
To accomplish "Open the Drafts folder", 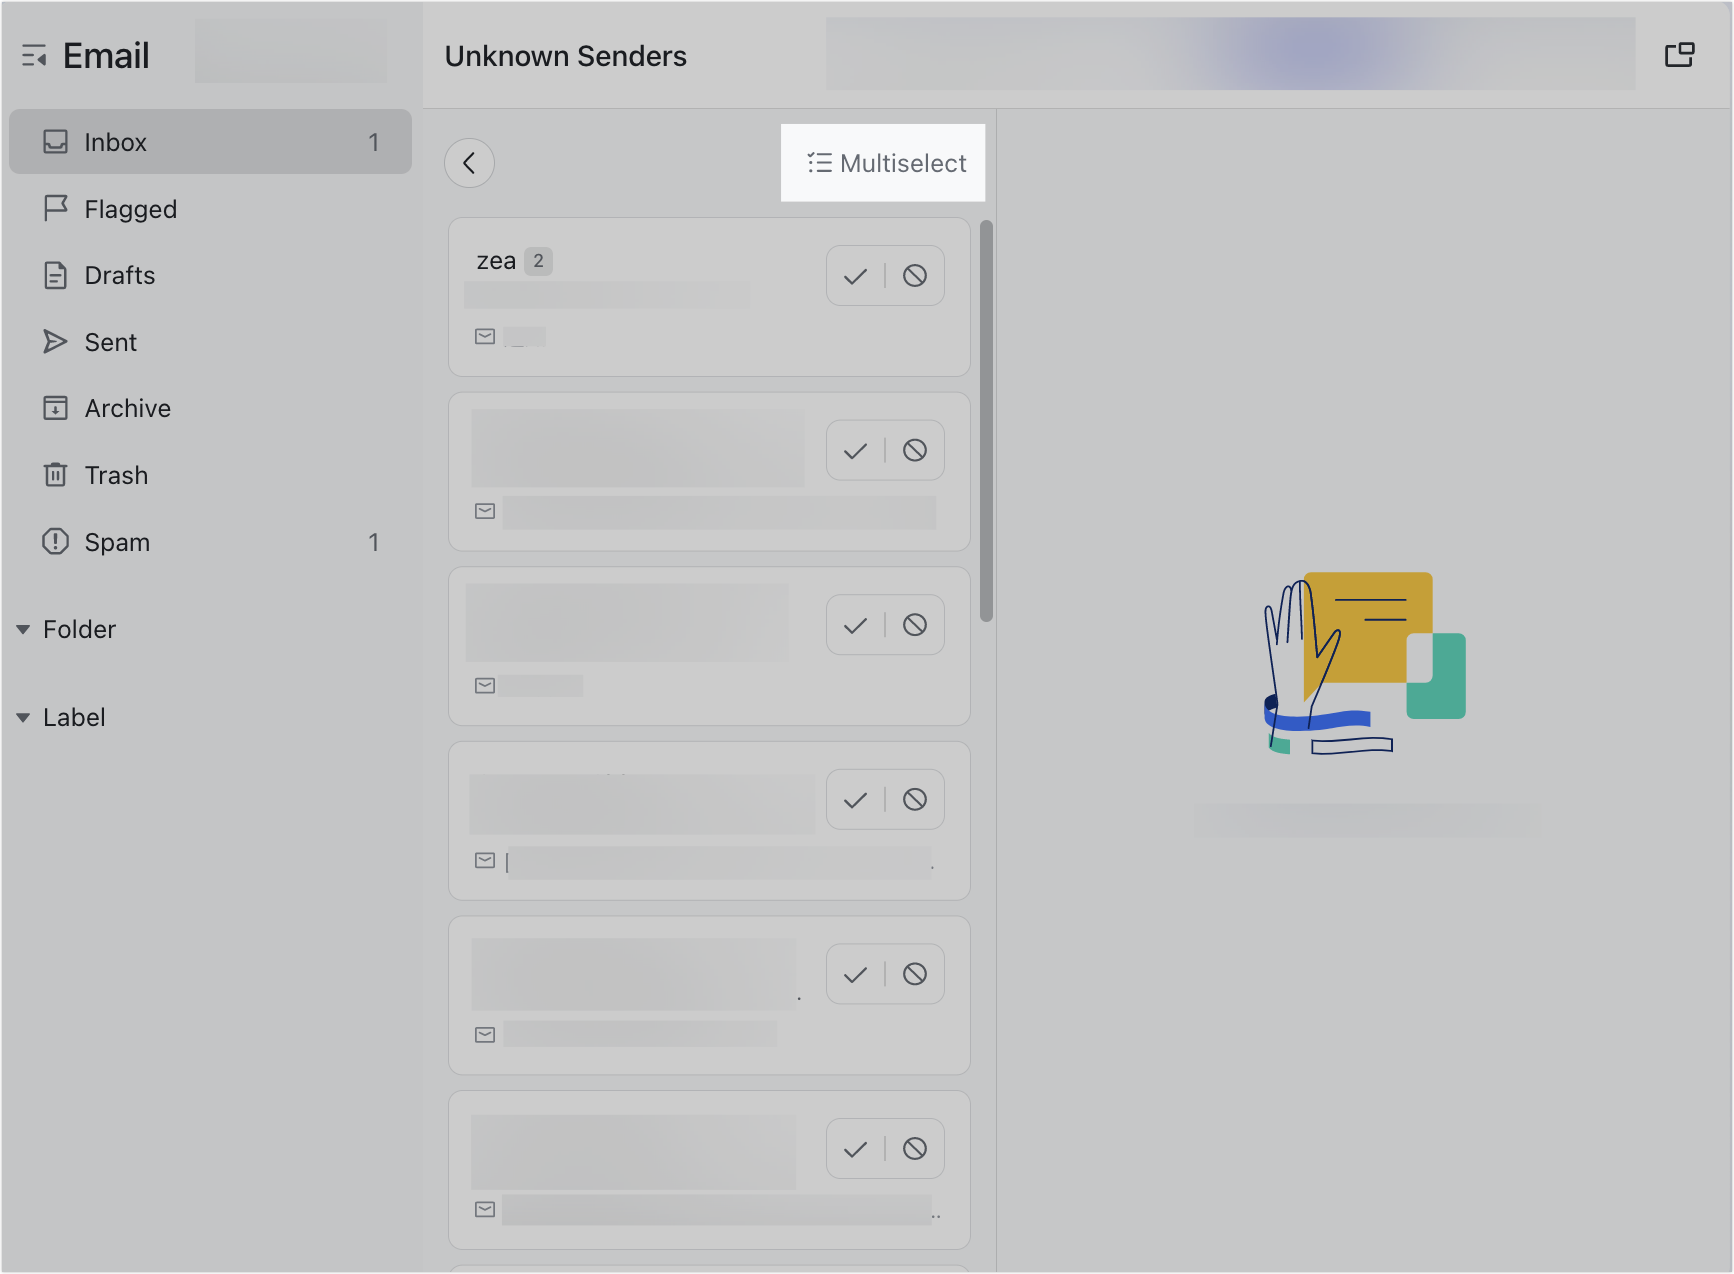I will coord(210,275).
